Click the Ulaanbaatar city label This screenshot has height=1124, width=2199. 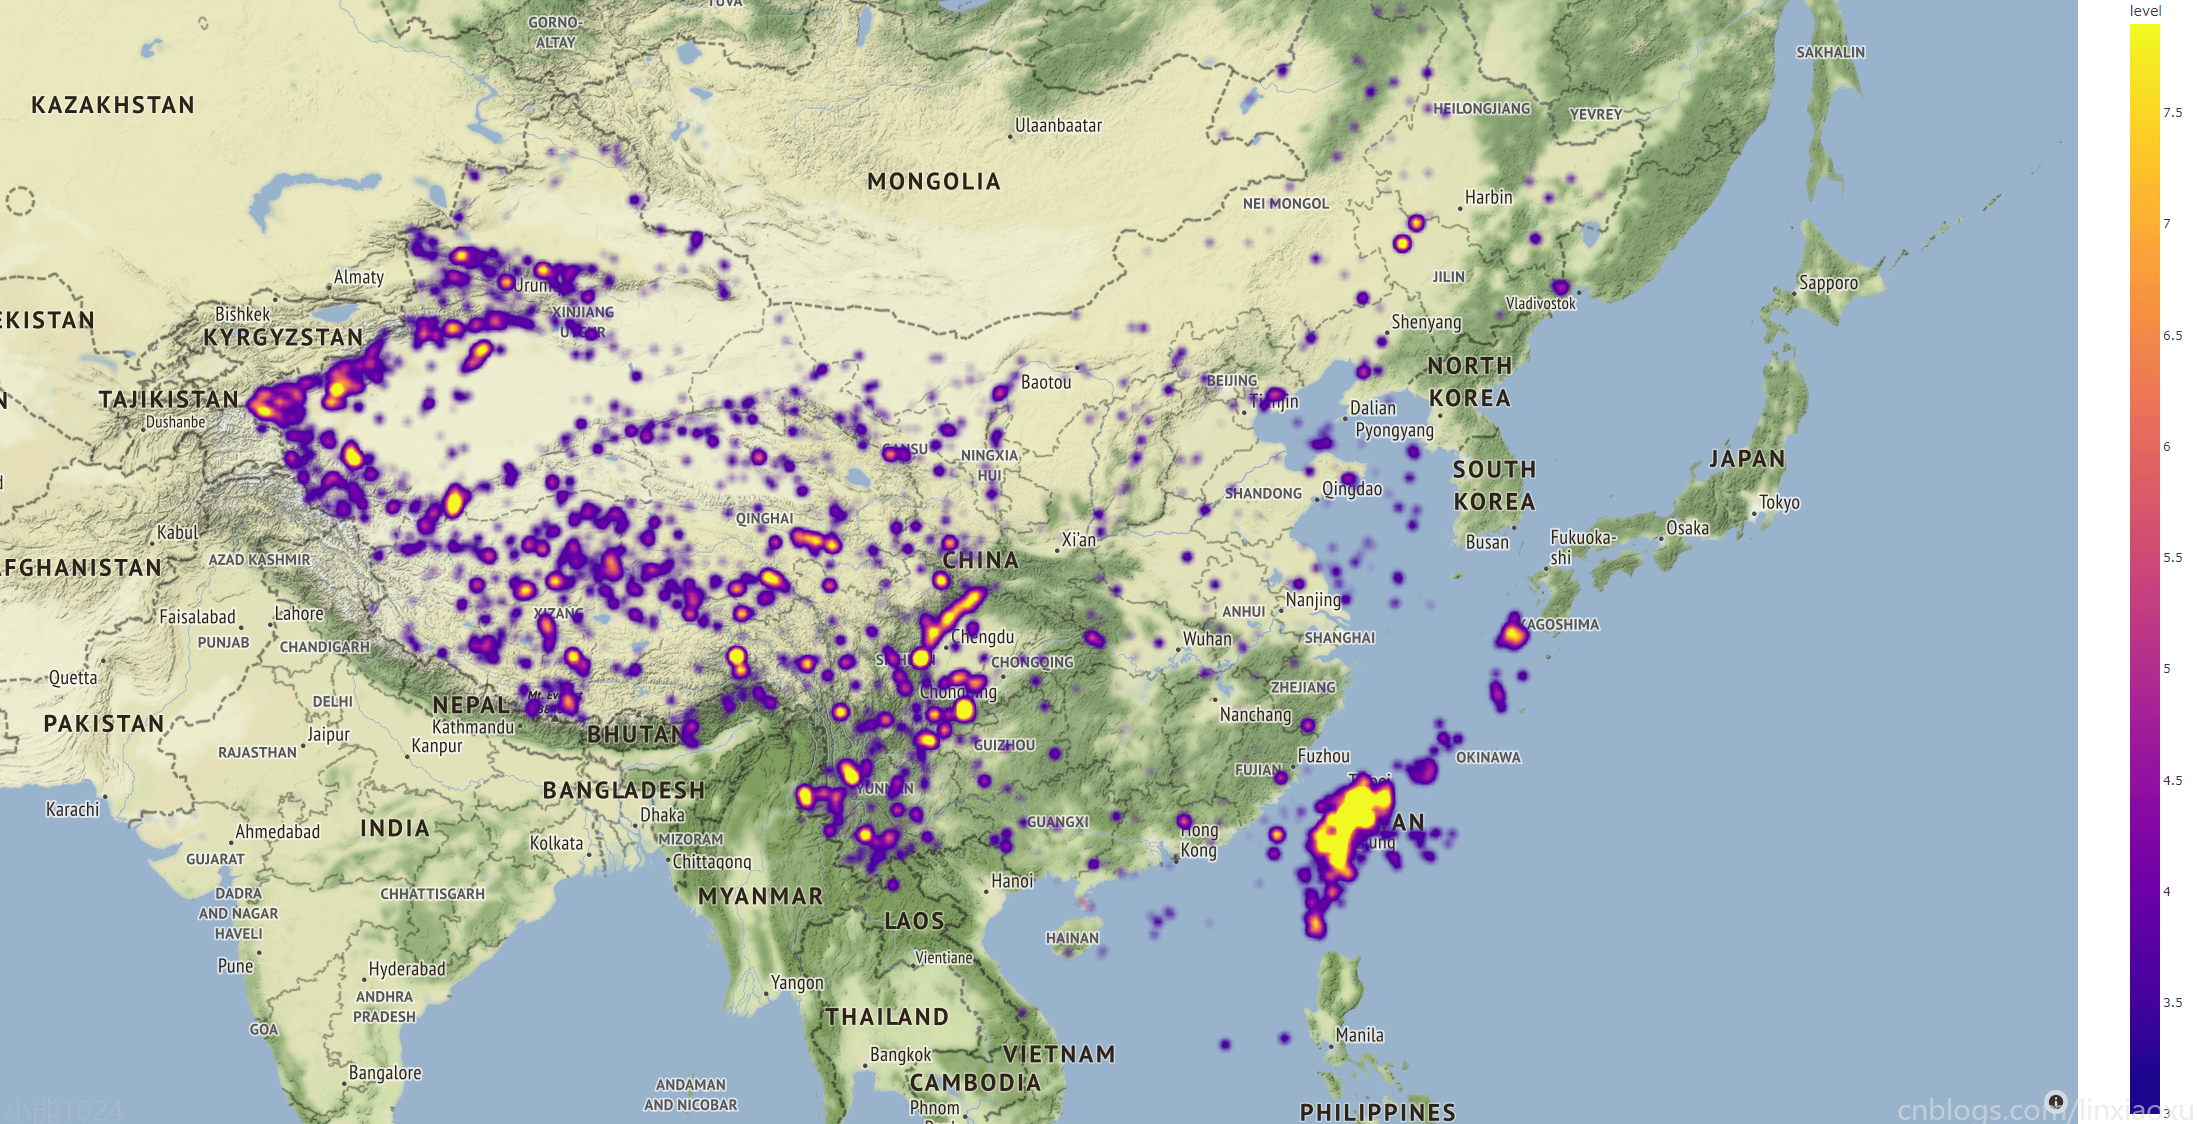coord(1058,126)
